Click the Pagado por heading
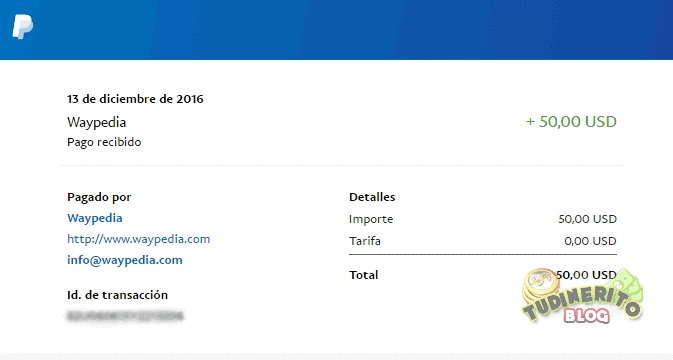673x360 pixels. click(x=99, y=197)
